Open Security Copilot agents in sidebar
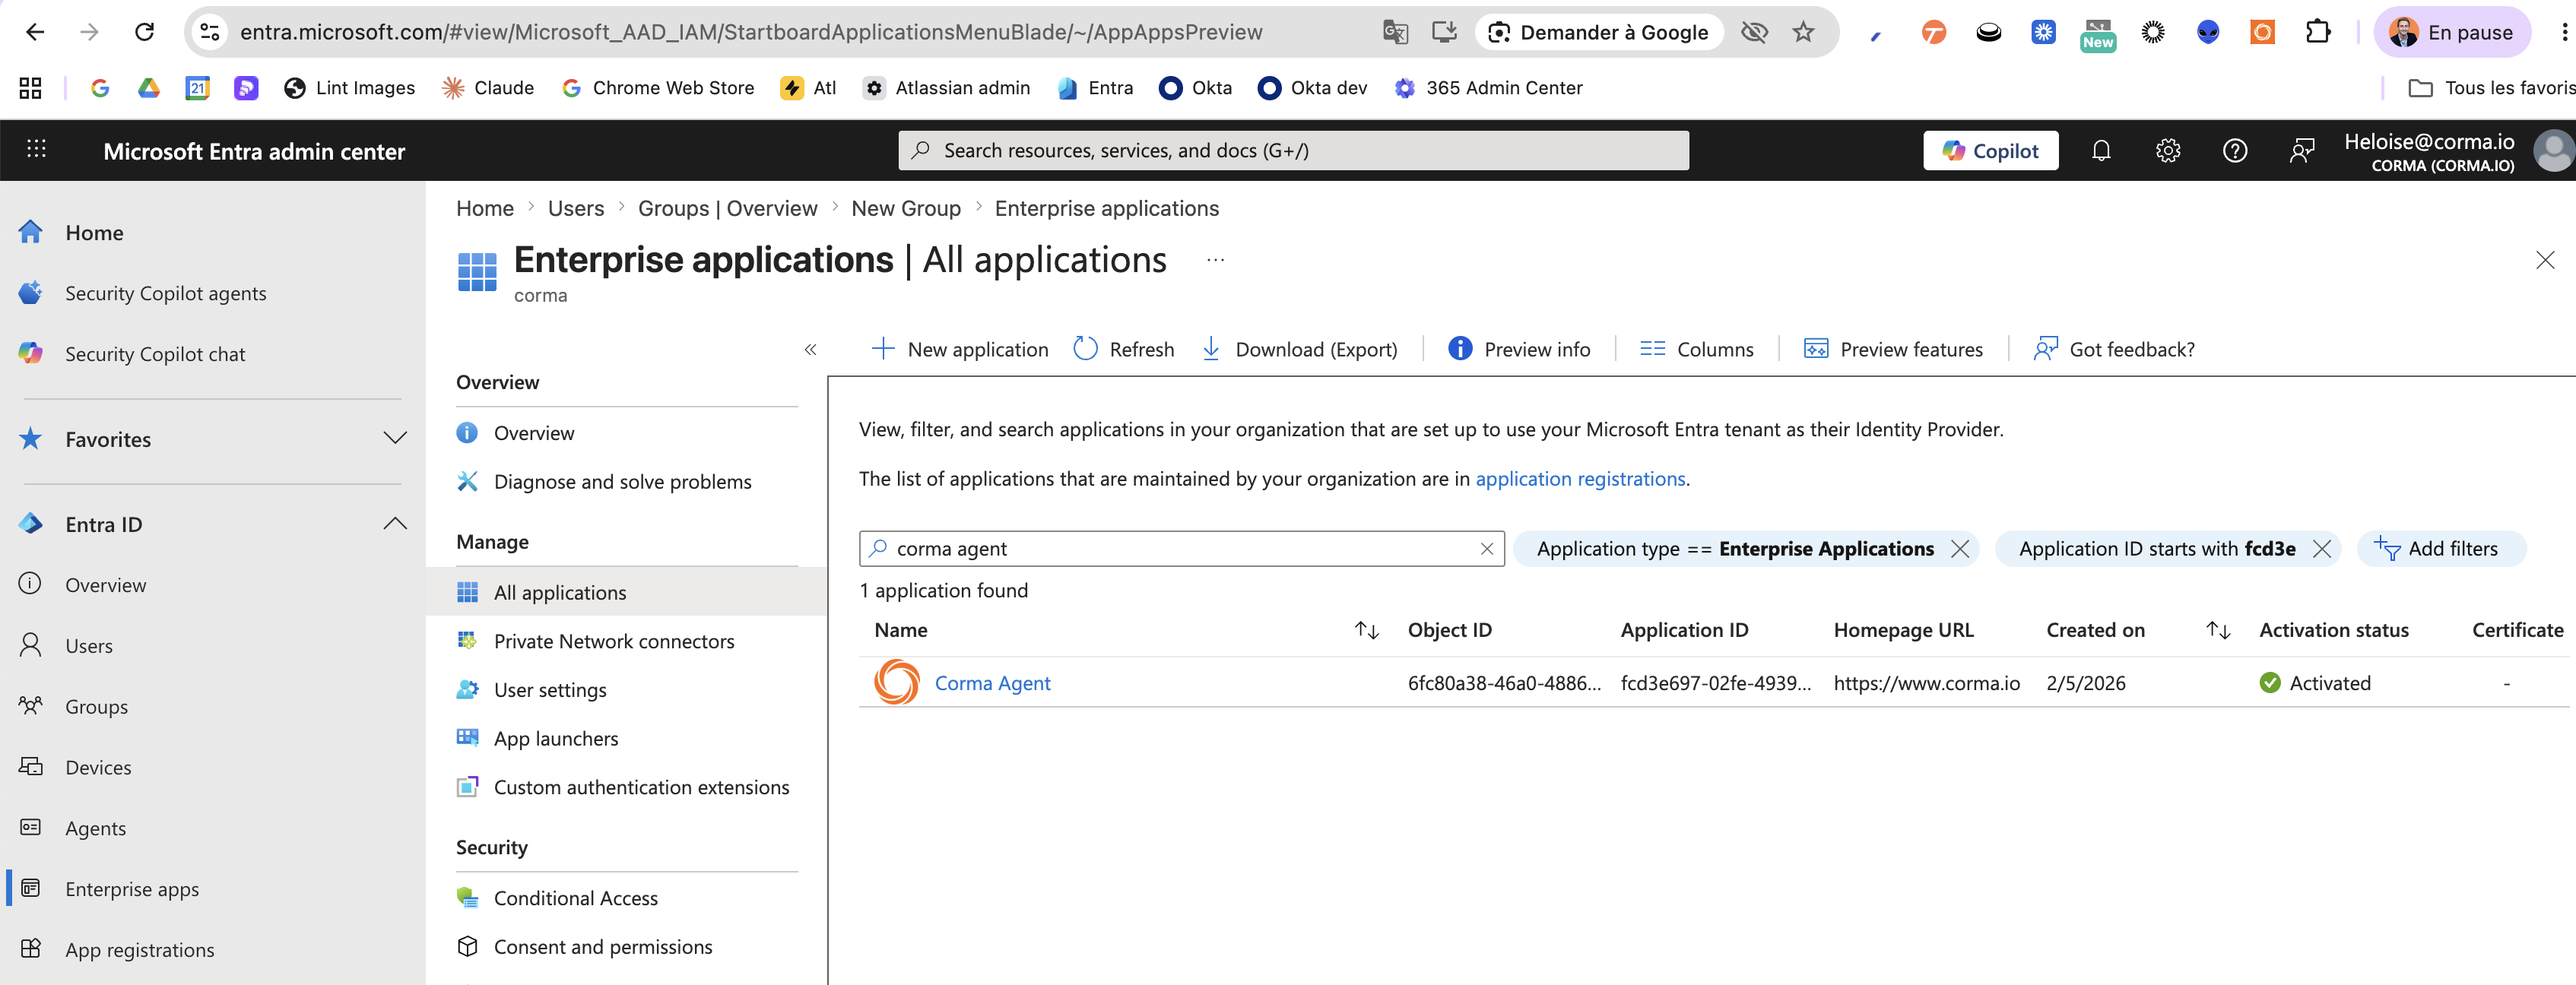 click(x=166, y=294)
